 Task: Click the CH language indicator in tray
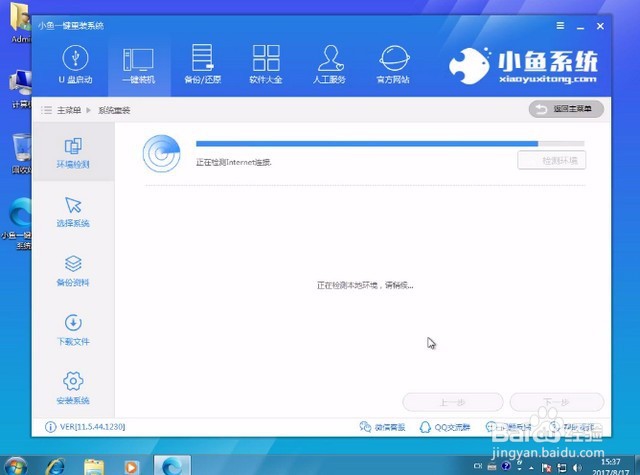478,466
